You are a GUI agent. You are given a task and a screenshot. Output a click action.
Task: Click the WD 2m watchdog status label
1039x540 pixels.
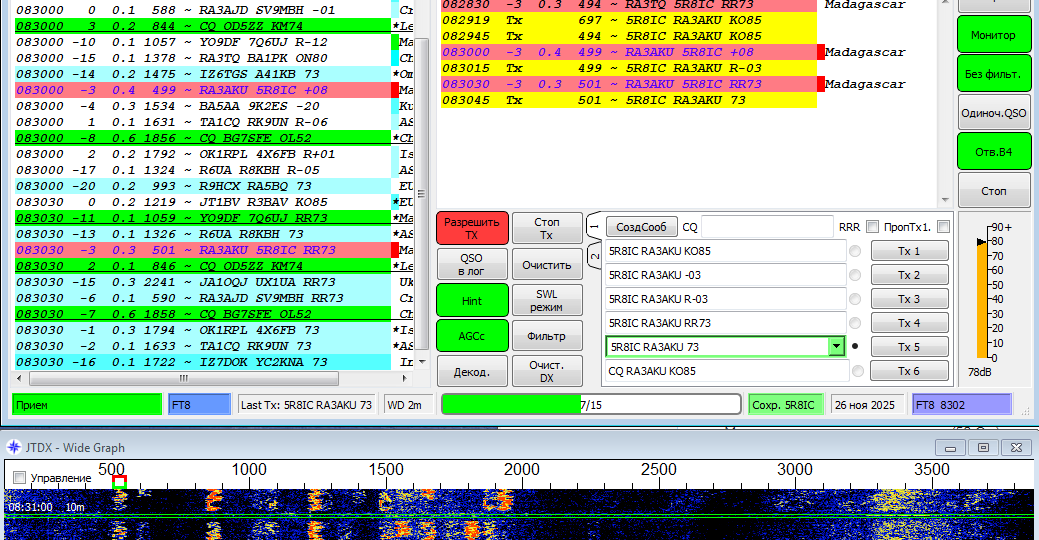click(x=408, y=405)
